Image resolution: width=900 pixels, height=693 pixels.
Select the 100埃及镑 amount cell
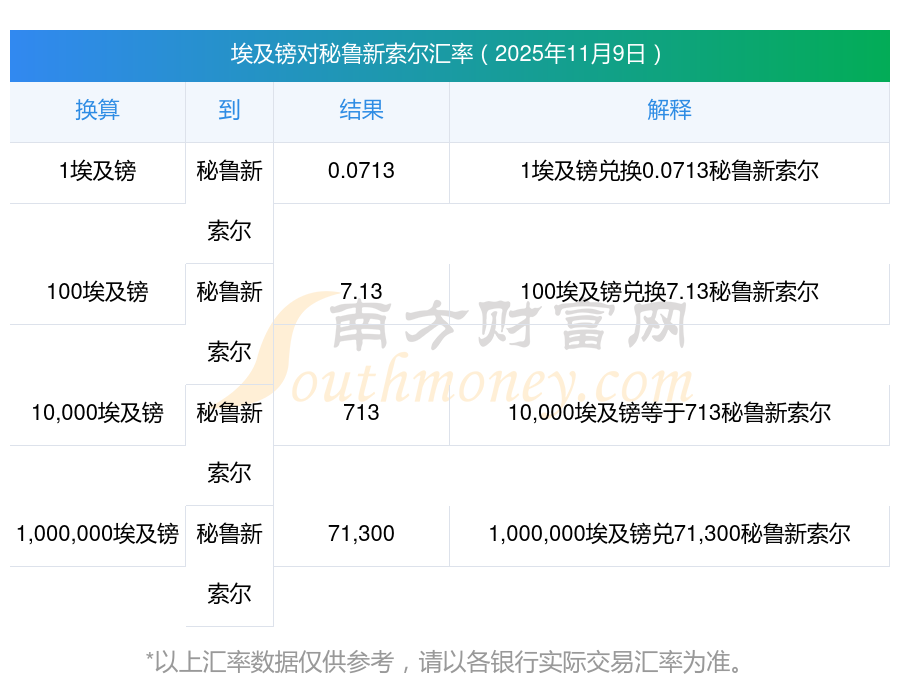[x=97, y=293]
